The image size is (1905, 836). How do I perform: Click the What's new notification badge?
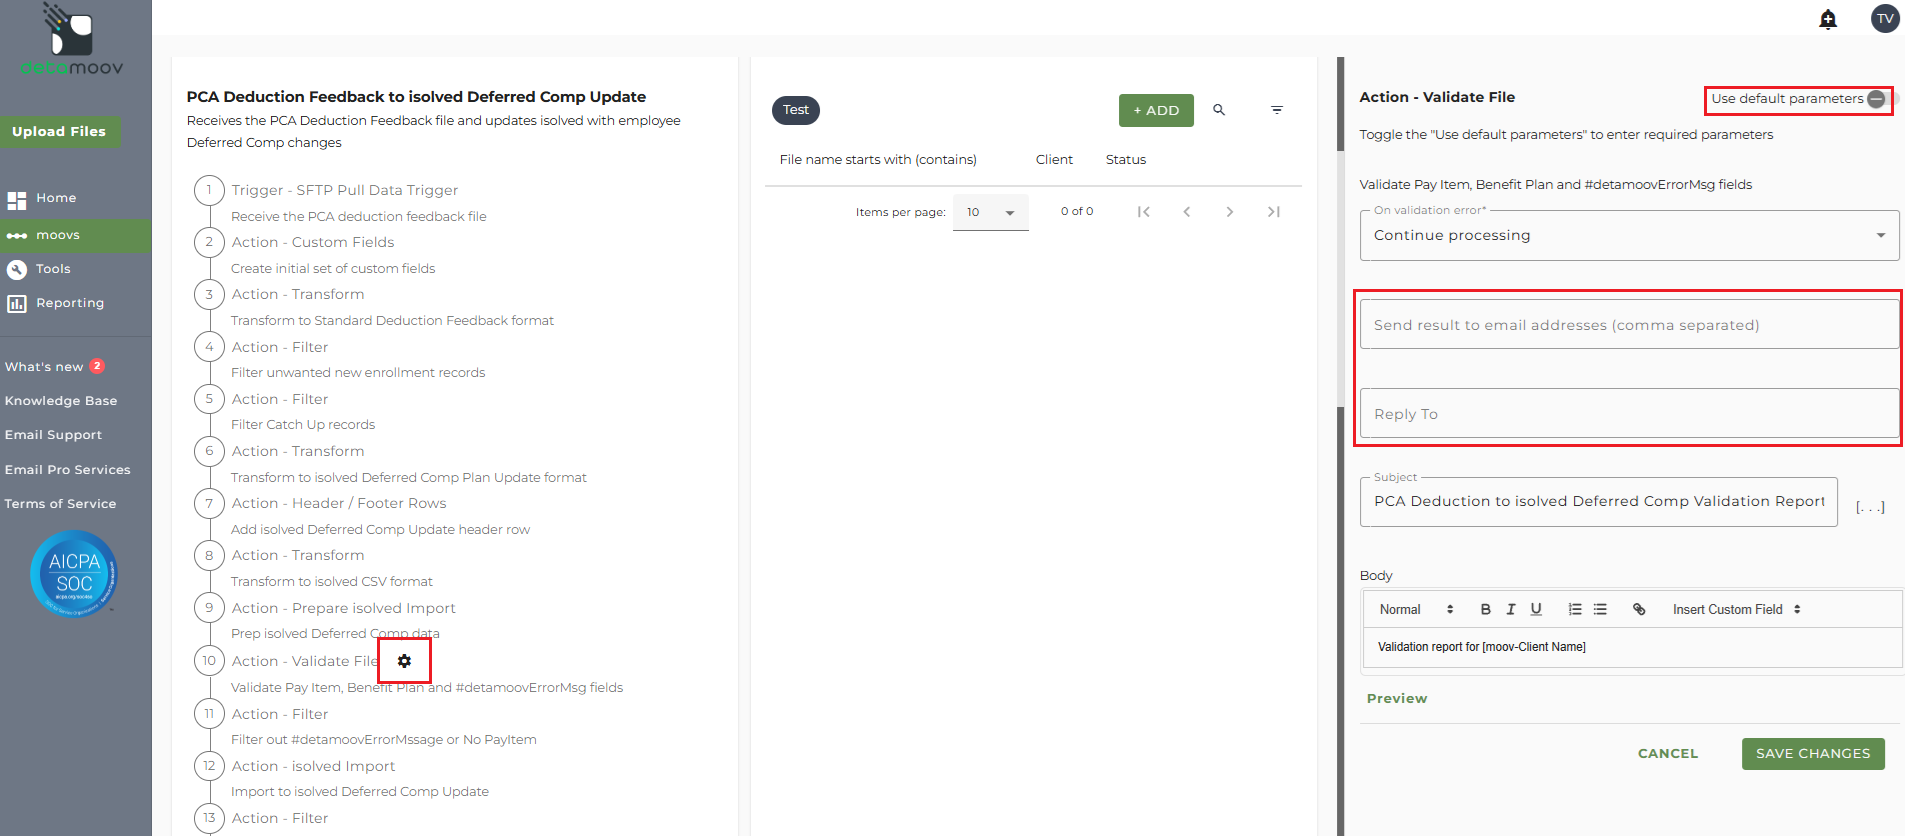[97, 366]
